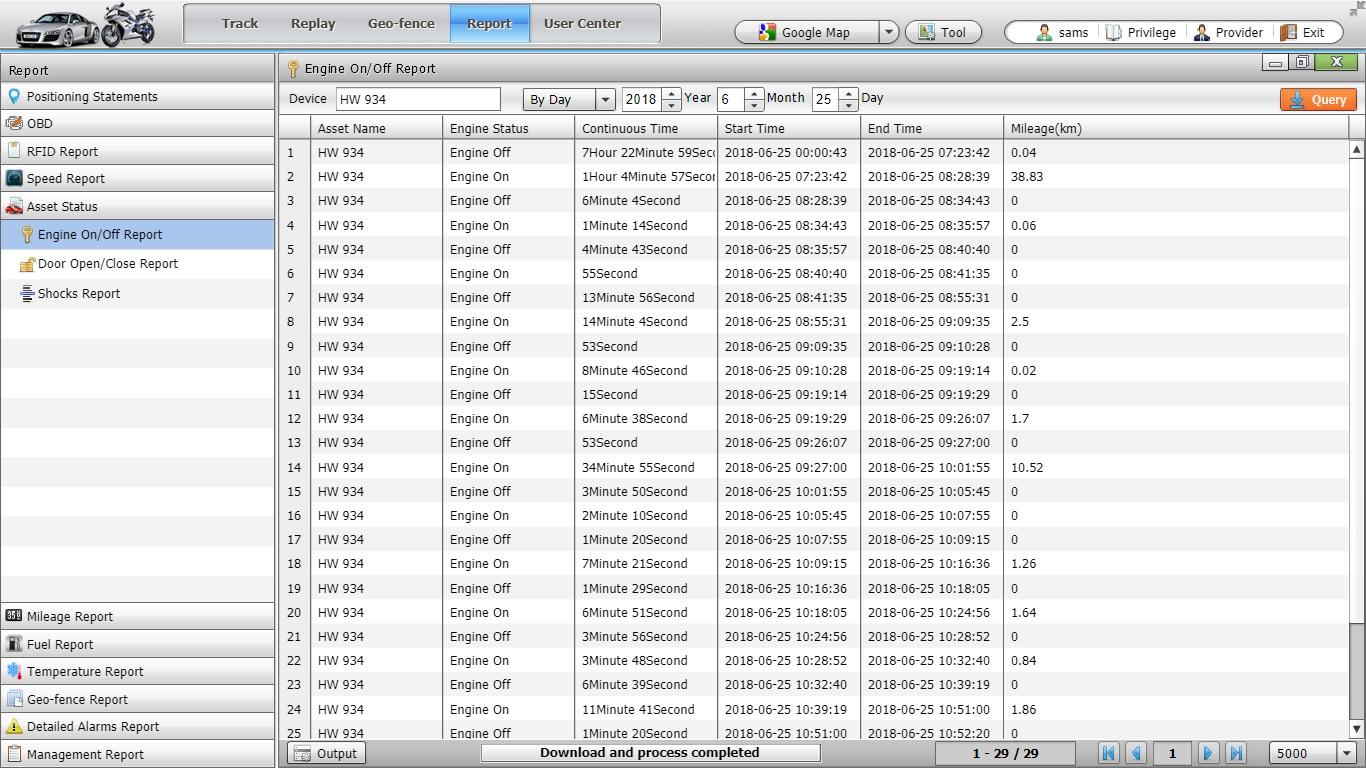Sort by End Time column
This screenshot has height=768, width=1366.
click(x=932, y=128)
